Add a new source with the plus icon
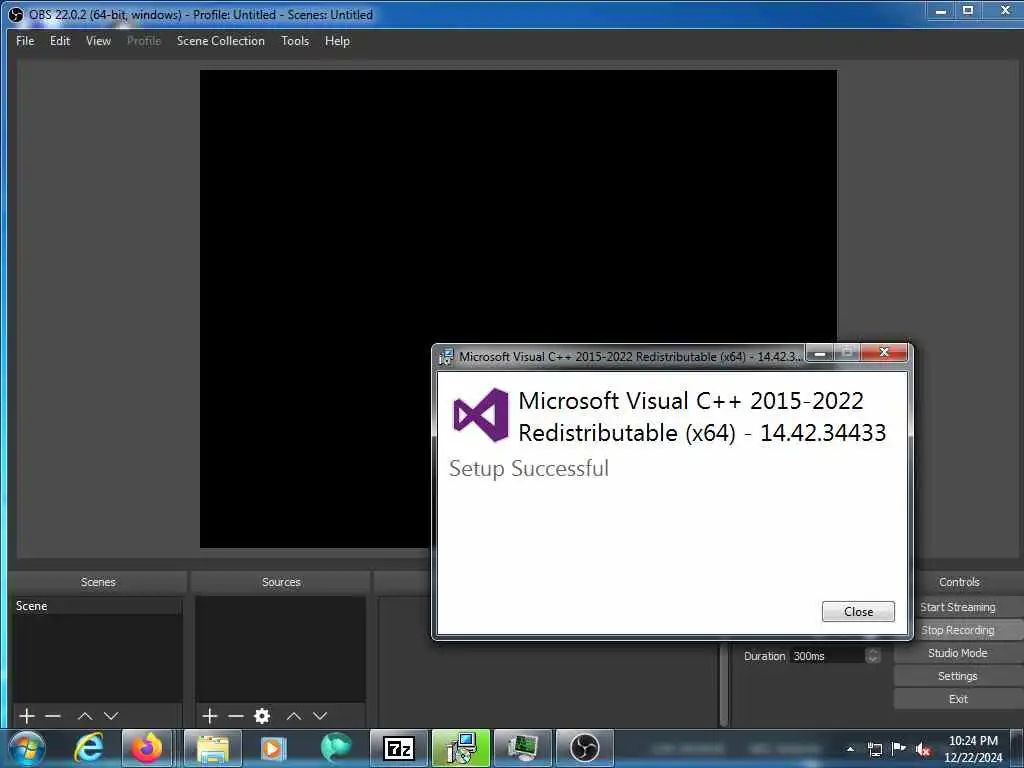The image size is (1024, 768). [x=210, y=716]
